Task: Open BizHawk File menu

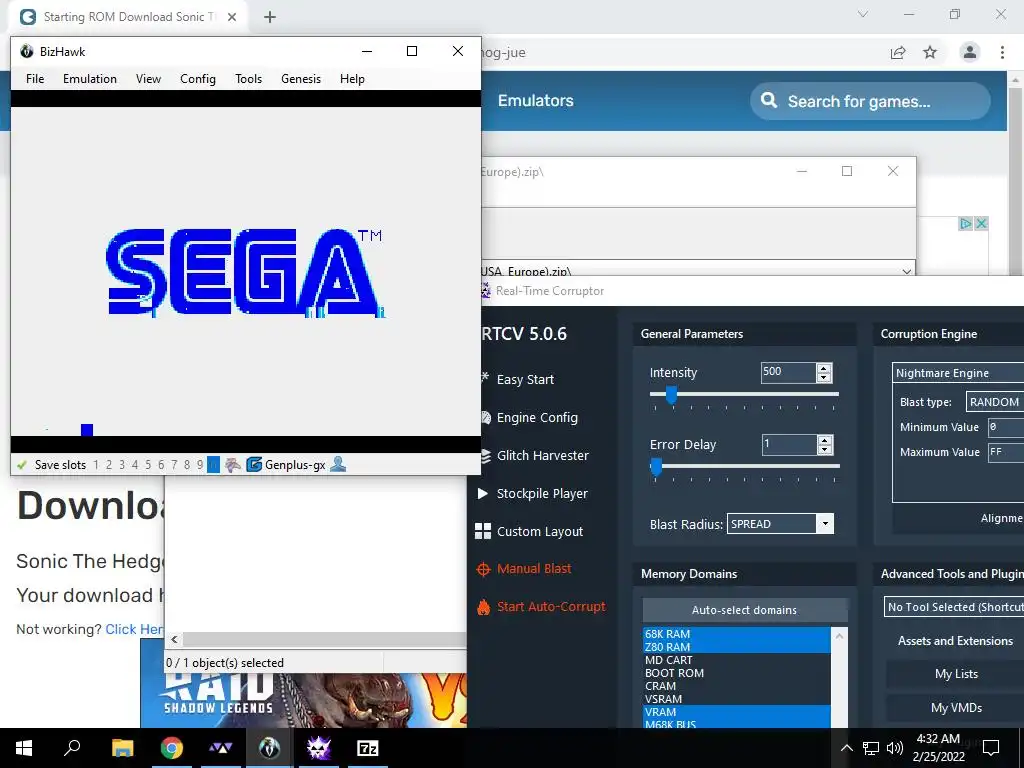Action: coord(35,79)
